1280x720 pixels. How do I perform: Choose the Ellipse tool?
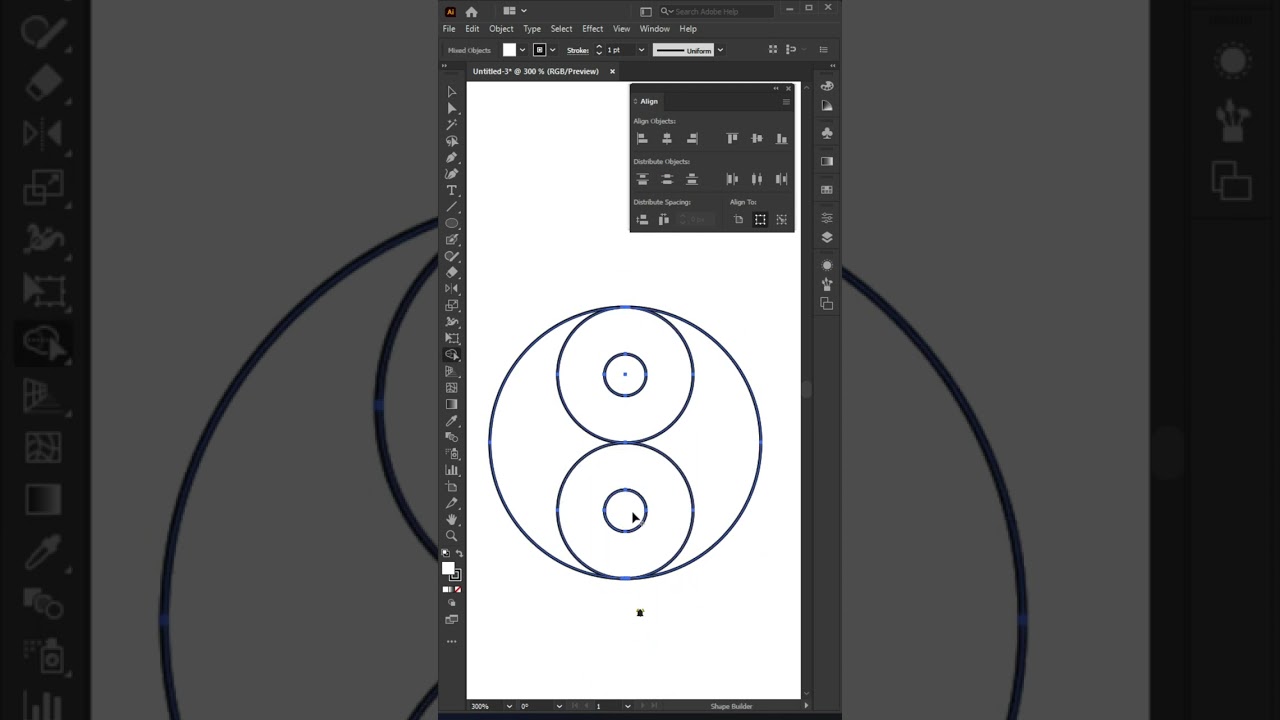[x=451, y=223]
